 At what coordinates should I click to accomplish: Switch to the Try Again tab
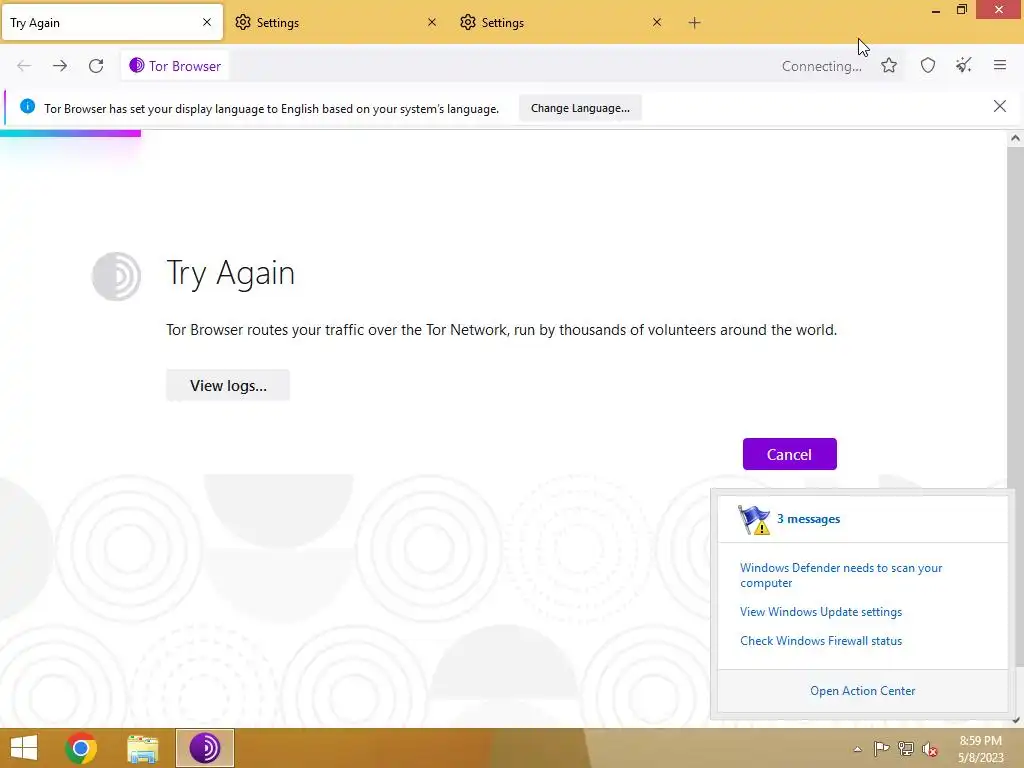point(112,23)
